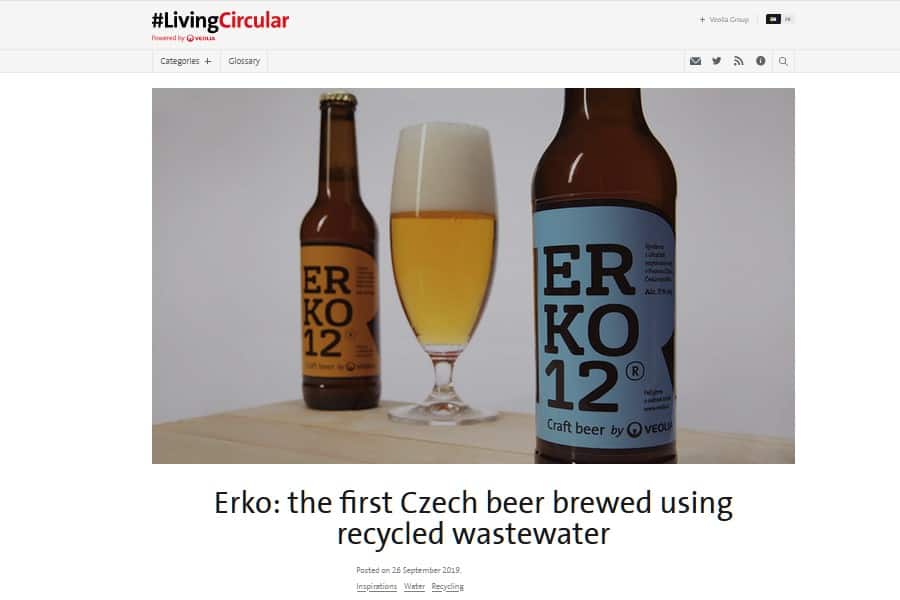Viewport: 900px width, 600px height.
Task: Switch to the FR language option
Action: tap(788, 19)
